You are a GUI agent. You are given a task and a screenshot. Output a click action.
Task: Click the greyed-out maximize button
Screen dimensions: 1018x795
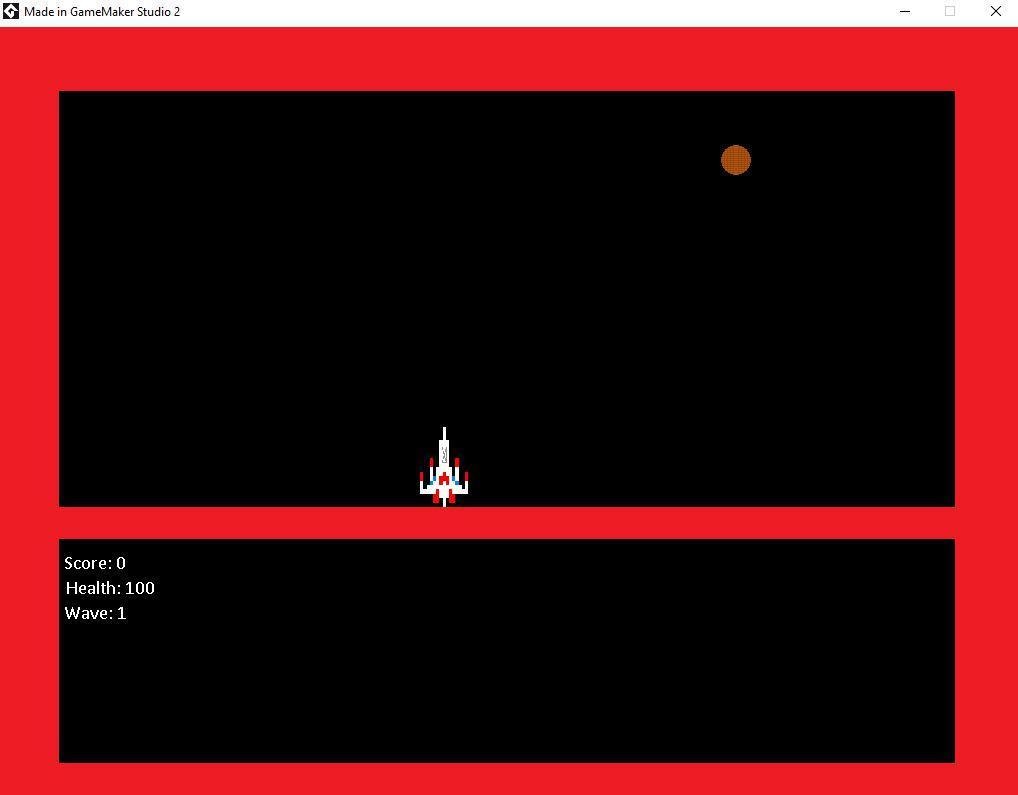(x=950, y=11)
